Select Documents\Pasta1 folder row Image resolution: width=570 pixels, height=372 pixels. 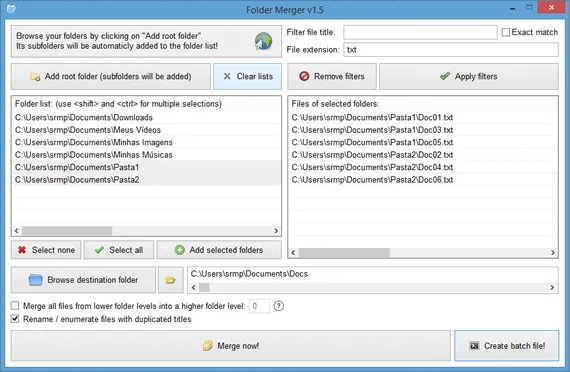click(x=146, y=167)
